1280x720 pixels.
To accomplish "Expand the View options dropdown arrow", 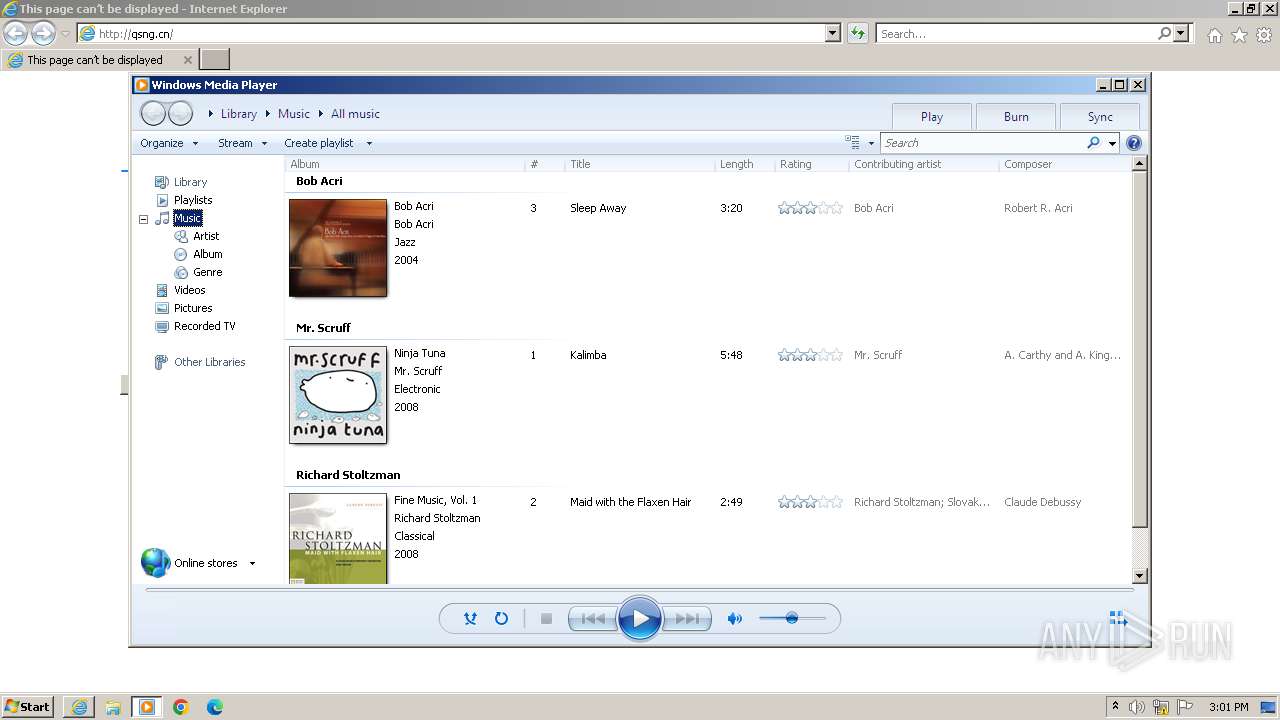I will (871, 143).
